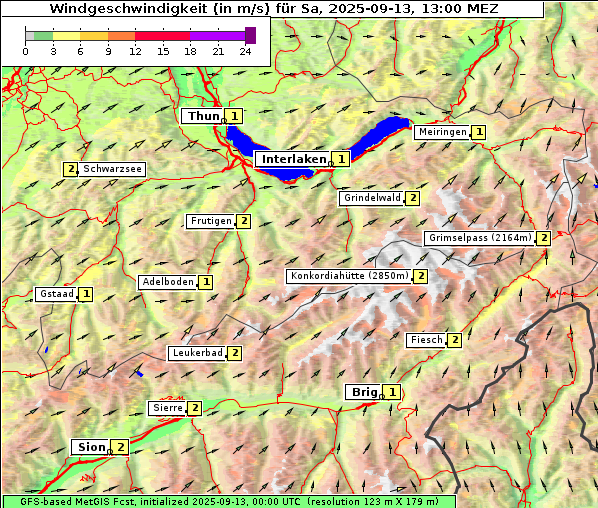This screenshot has height=508, width=598.
Task: Open the Adelboden location label
Action: [x=168, y=282]
